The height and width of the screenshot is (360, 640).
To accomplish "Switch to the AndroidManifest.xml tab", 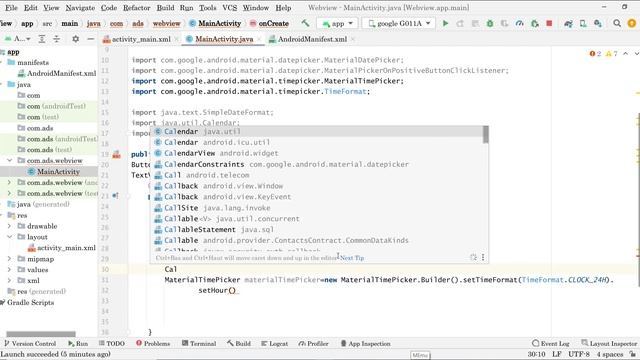I will point(312,39).
